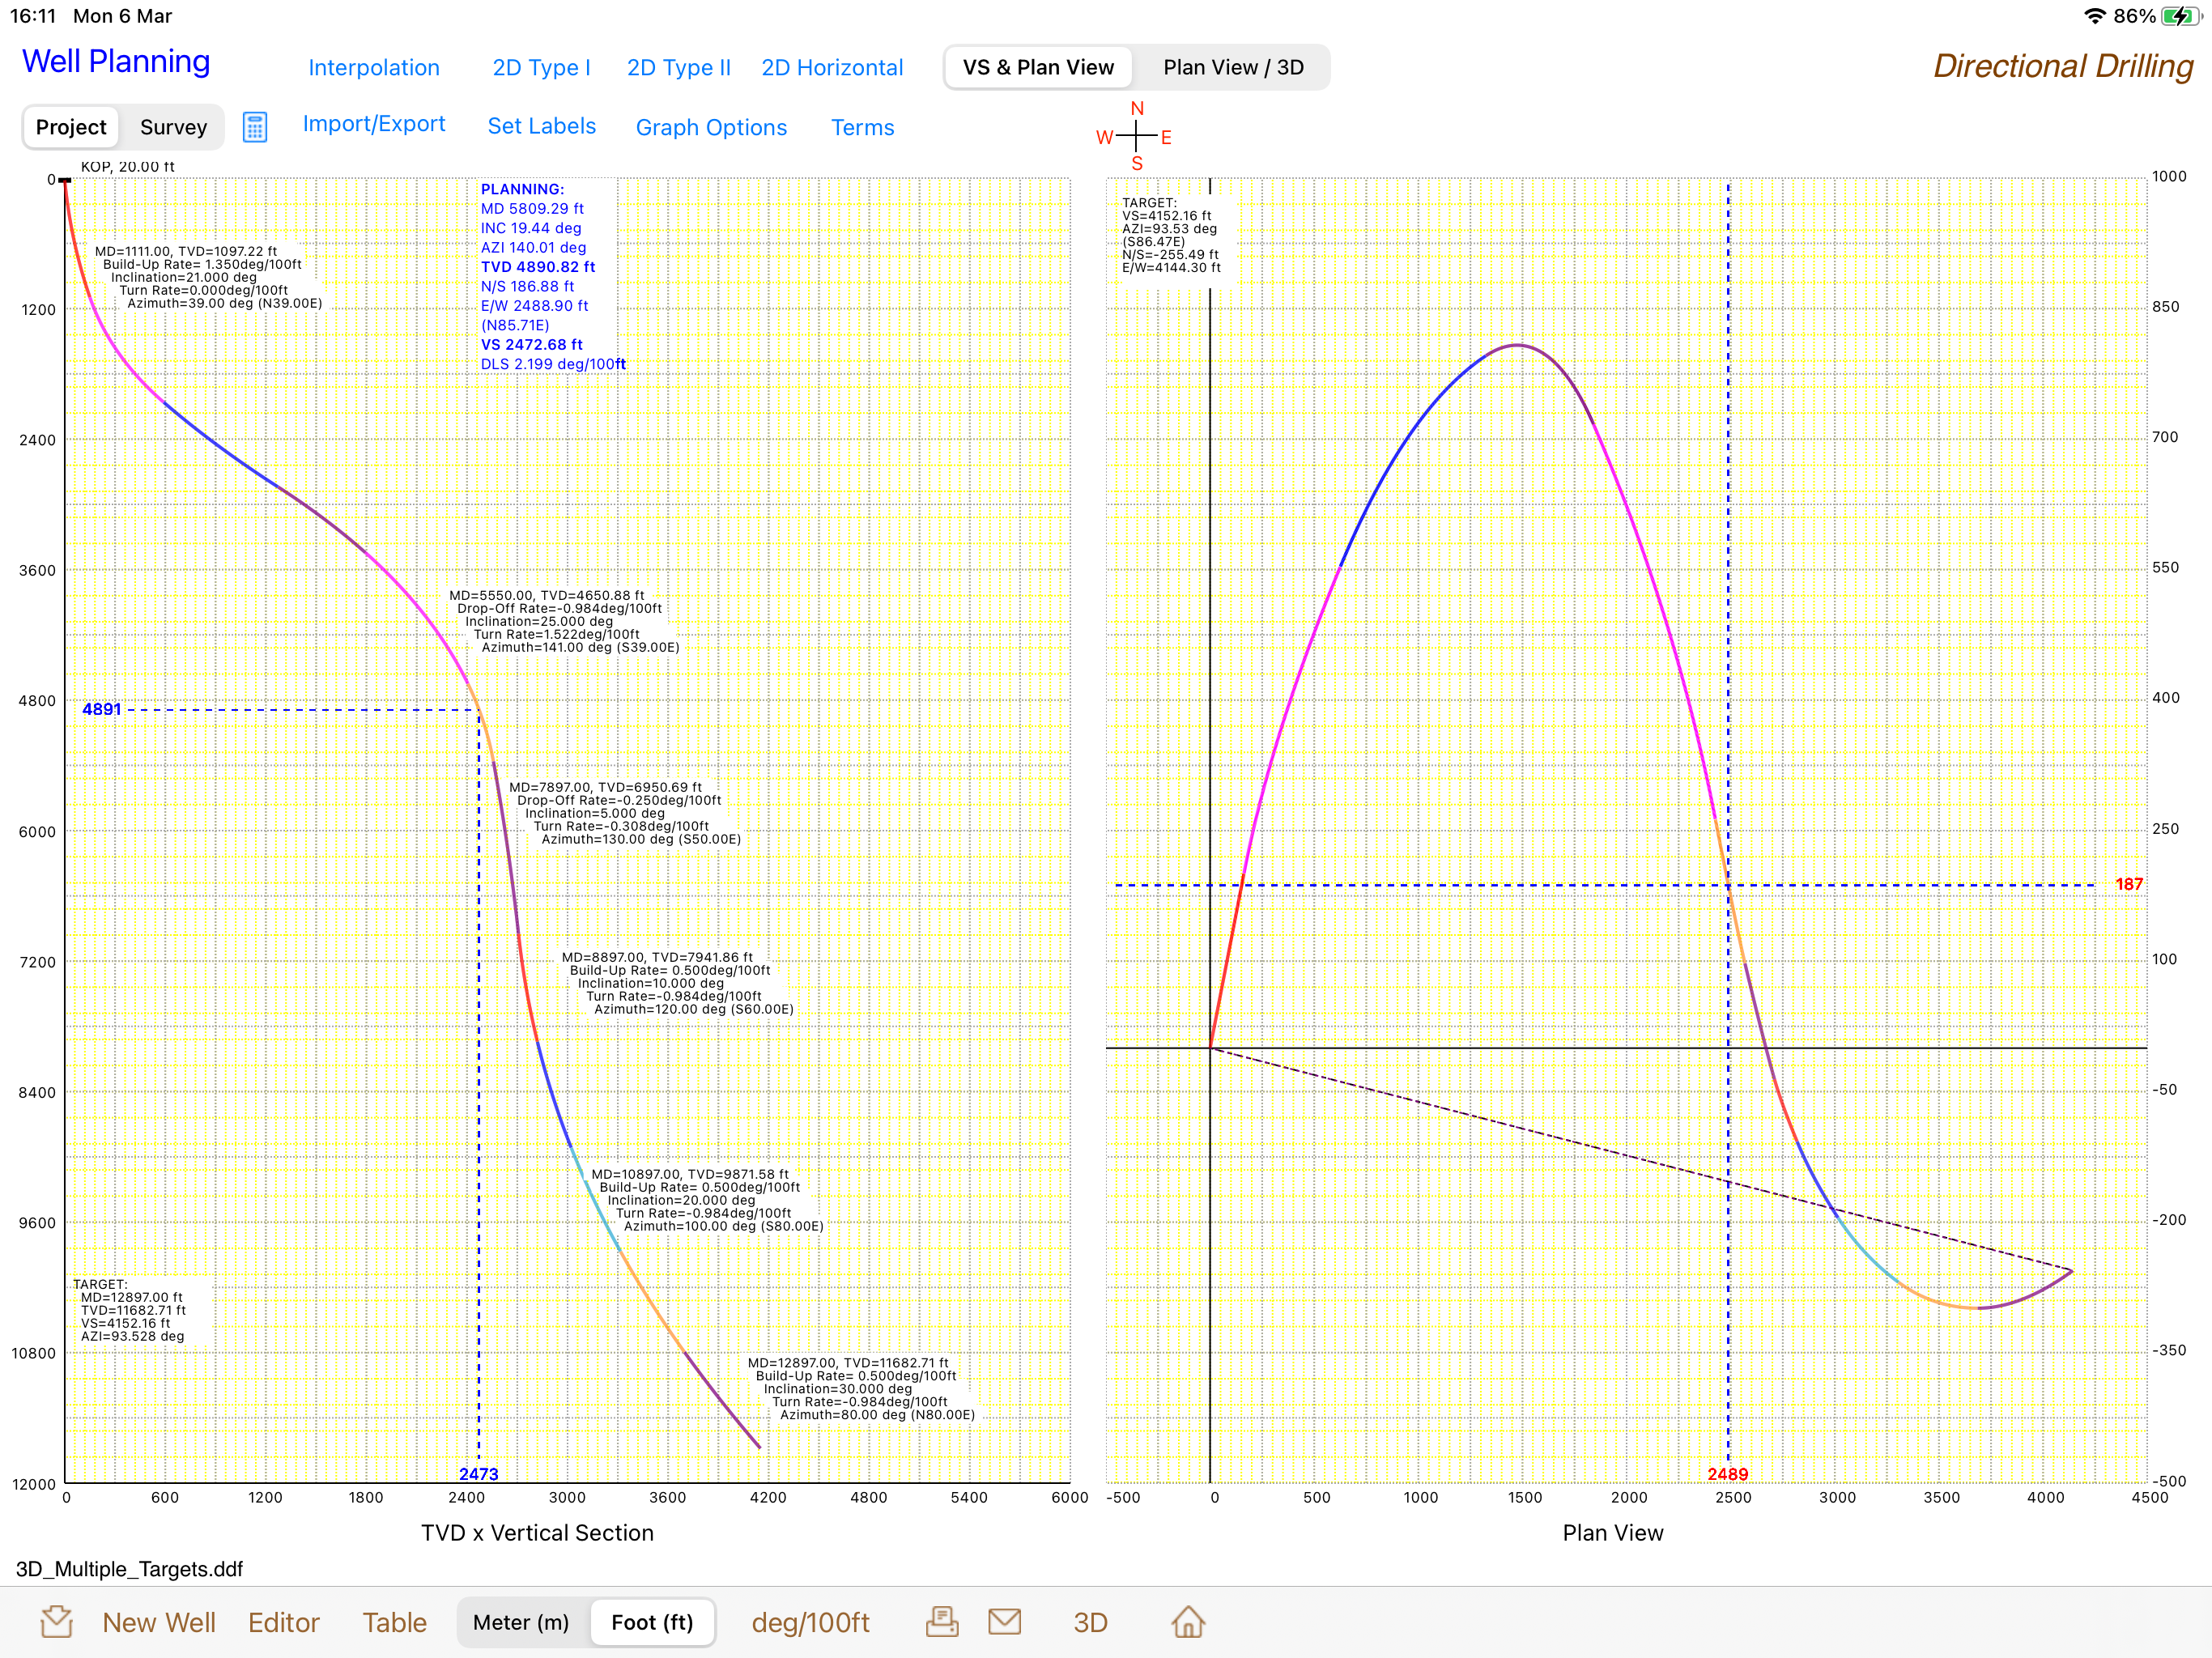
Task: Open the Terms link
Action: (862, 127)
